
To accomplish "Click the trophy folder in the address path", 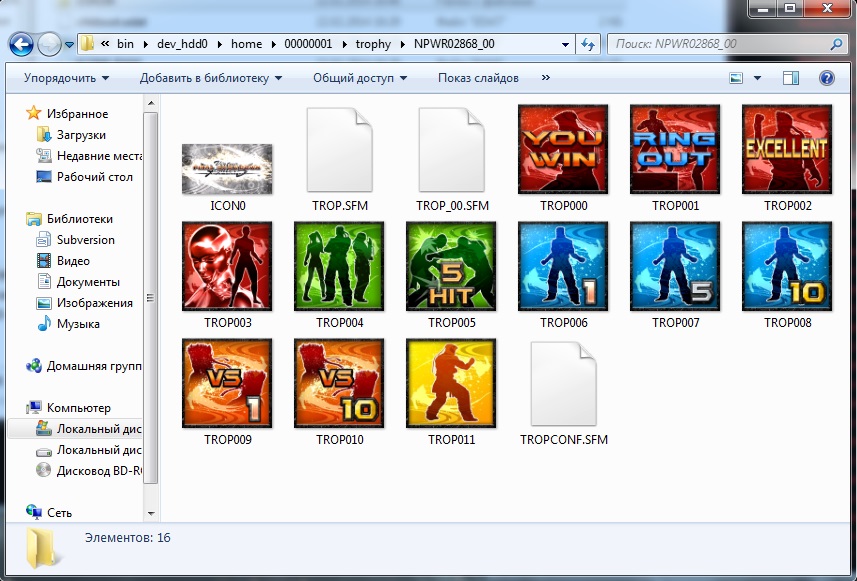I will 374,44.
